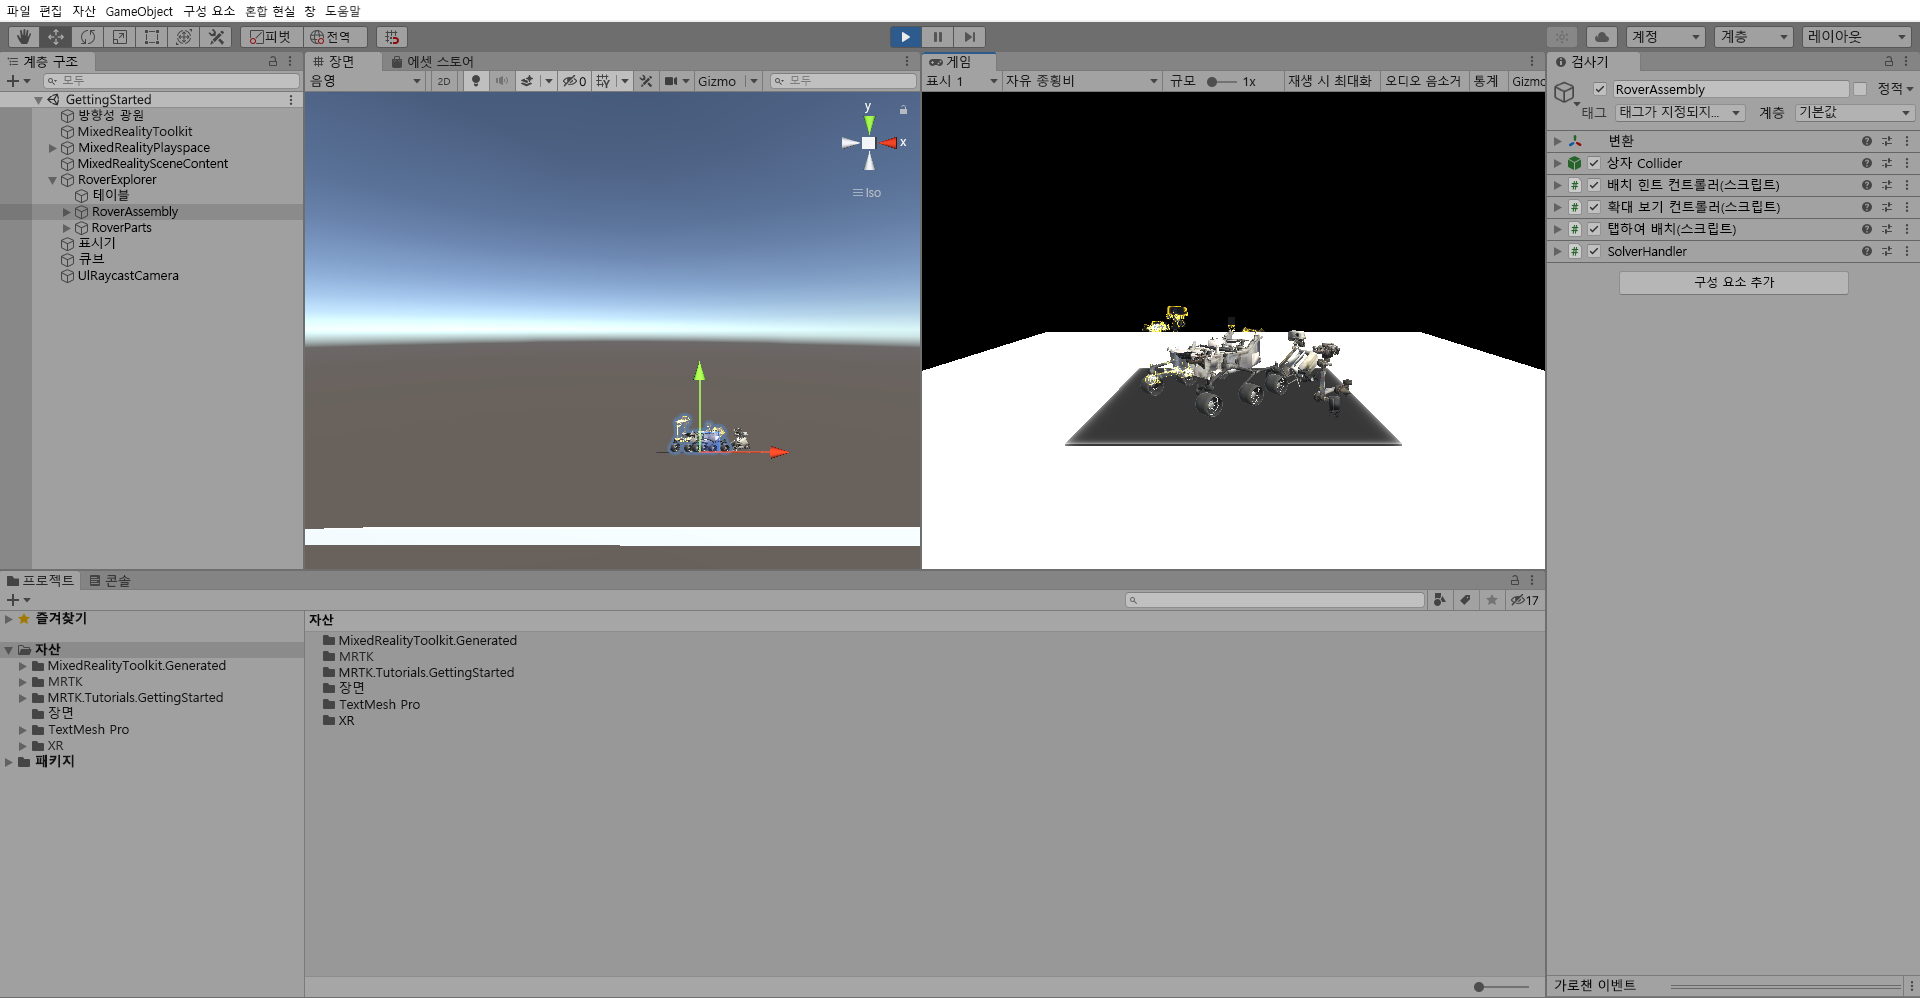The height and width of the screenshot is (998, 1920).
Task: Click the scene orientation gizmo X axis
Action: point(890,143)
